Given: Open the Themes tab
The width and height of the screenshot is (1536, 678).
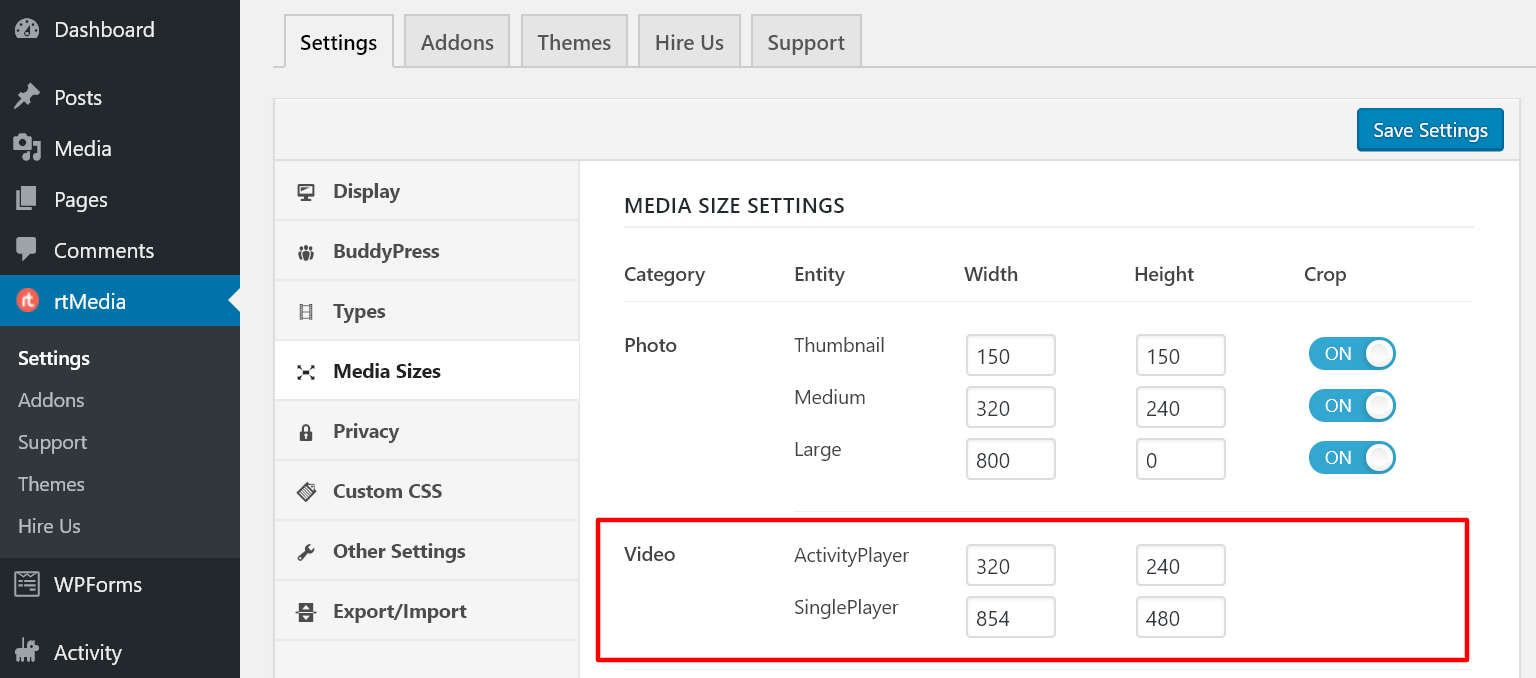Looking at the screenshot, I should point(574,41).
